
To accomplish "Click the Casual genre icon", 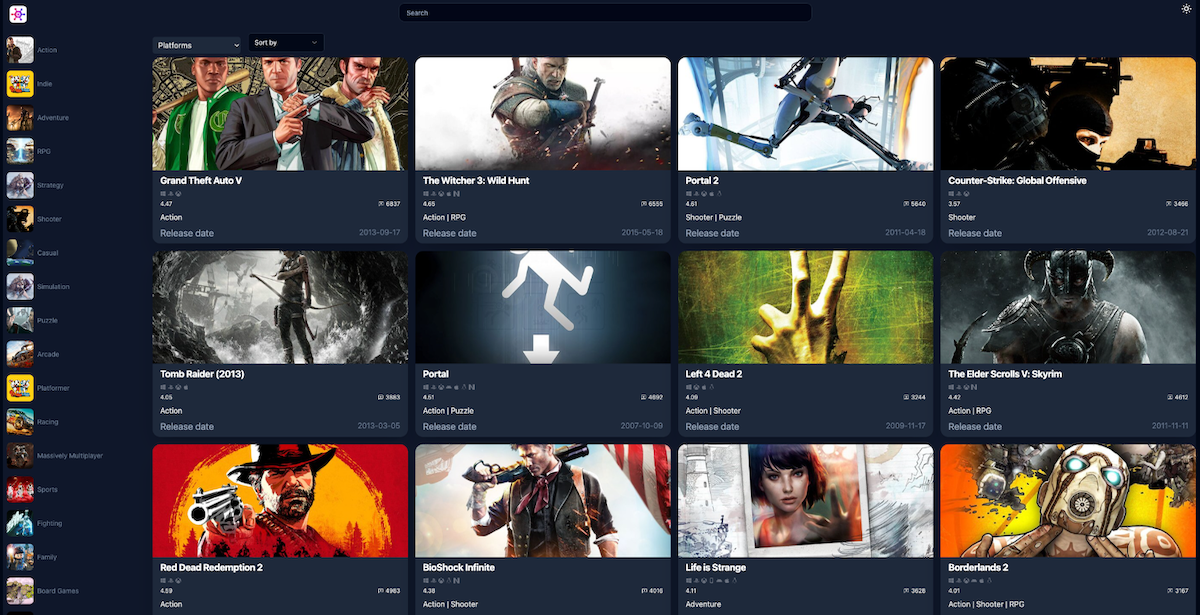I will pyautogui.click(x=20, y=253).
